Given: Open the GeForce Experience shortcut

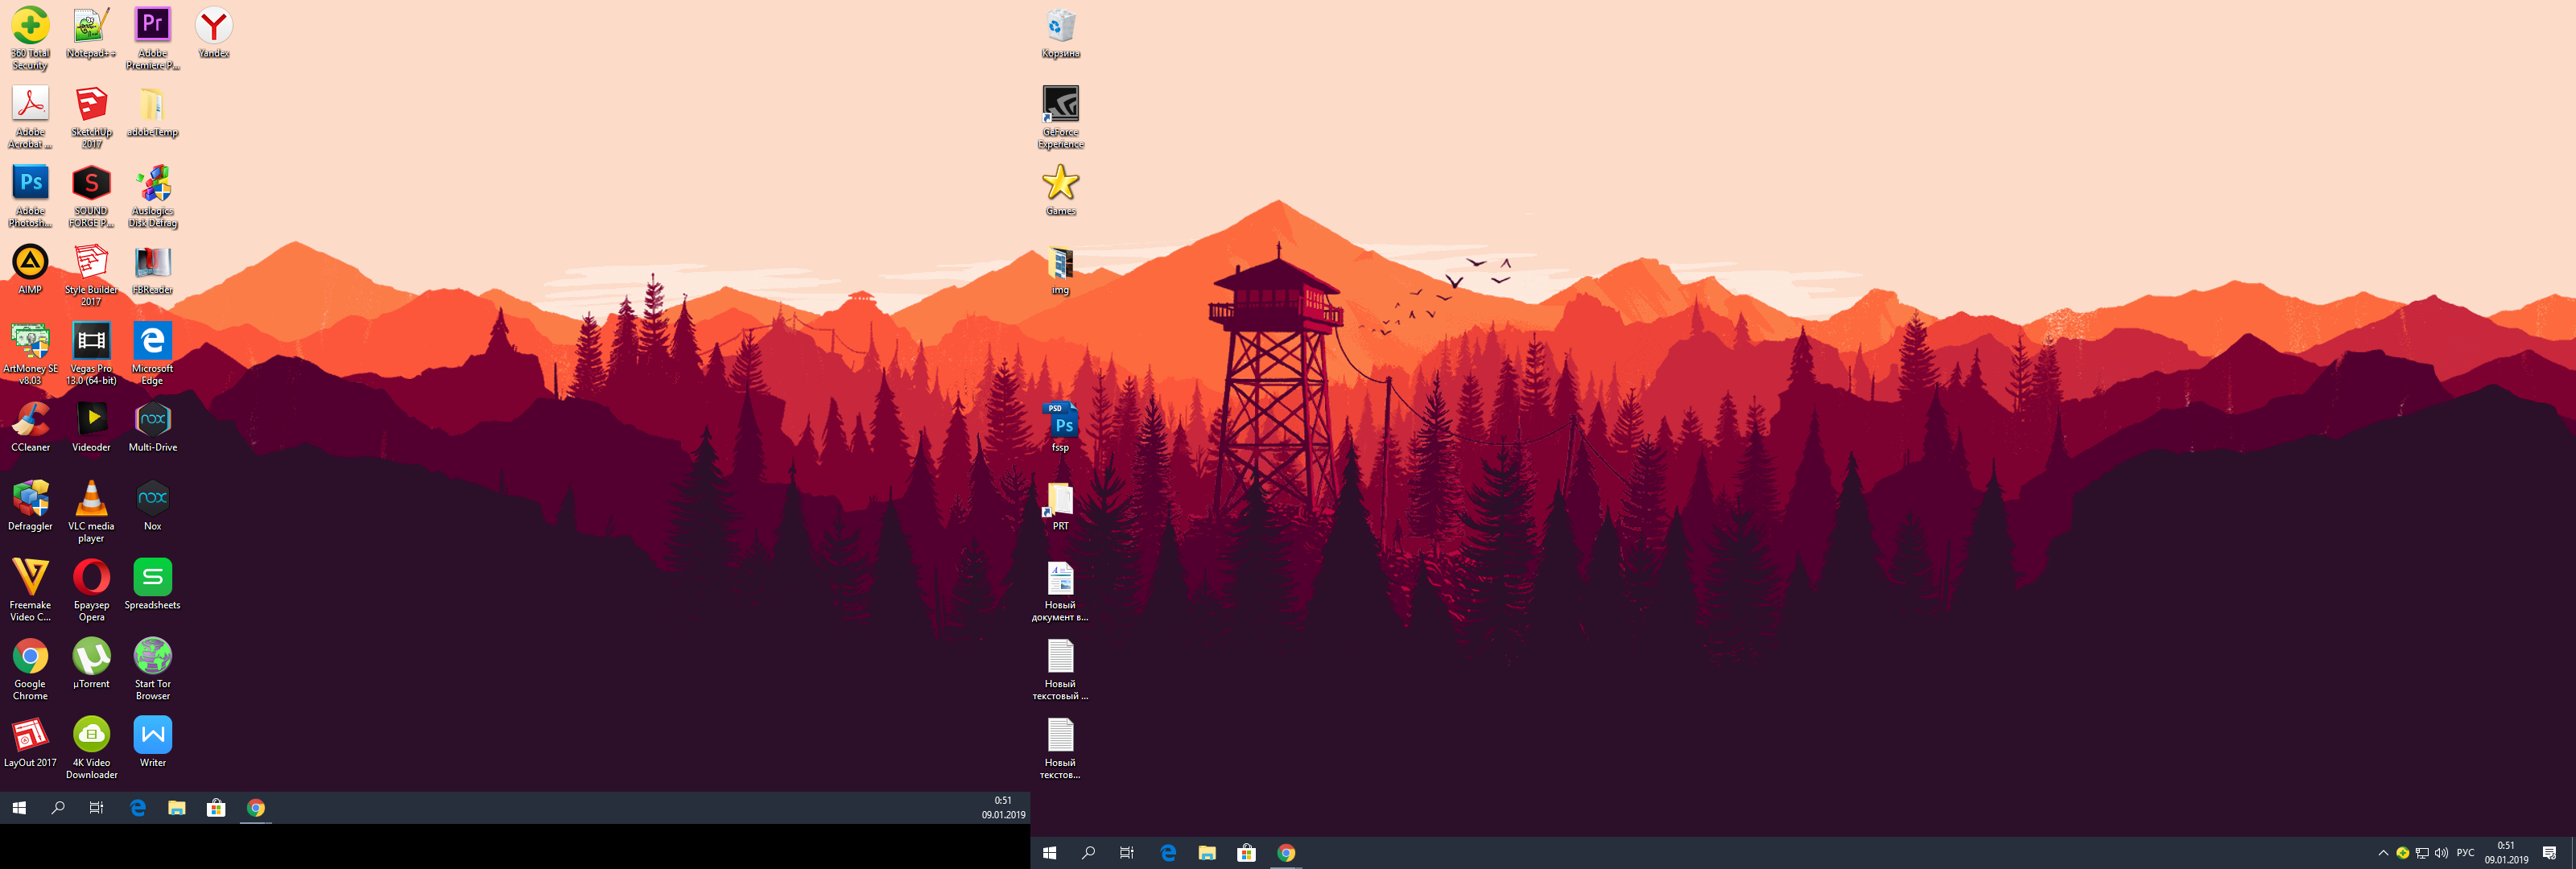Looking at the screenshot, I should click(x=1060, y=118).
